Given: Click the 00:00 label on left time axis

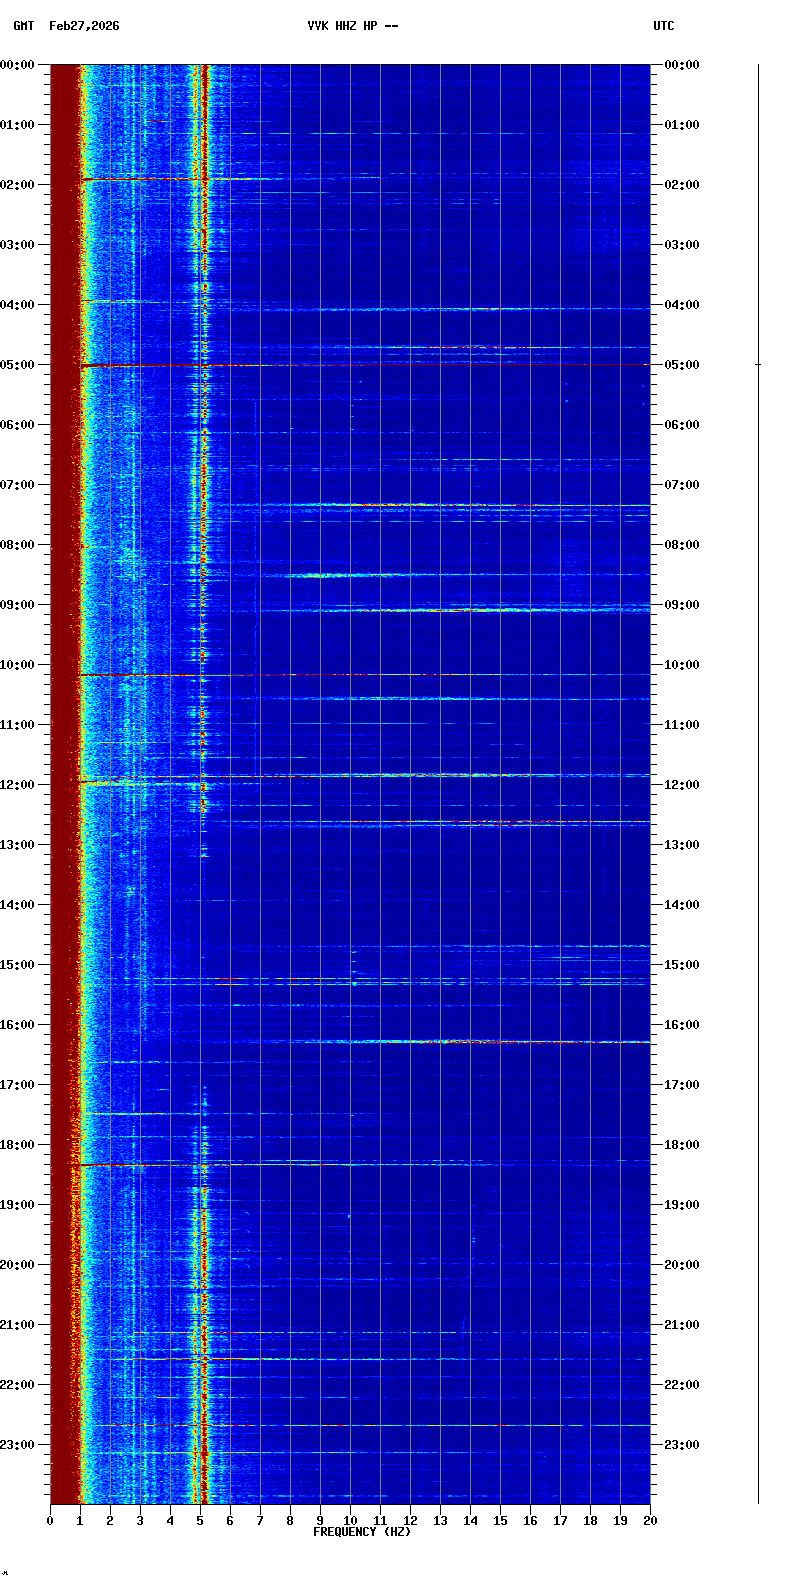Looking at the screenshot, I should point(18,65).
